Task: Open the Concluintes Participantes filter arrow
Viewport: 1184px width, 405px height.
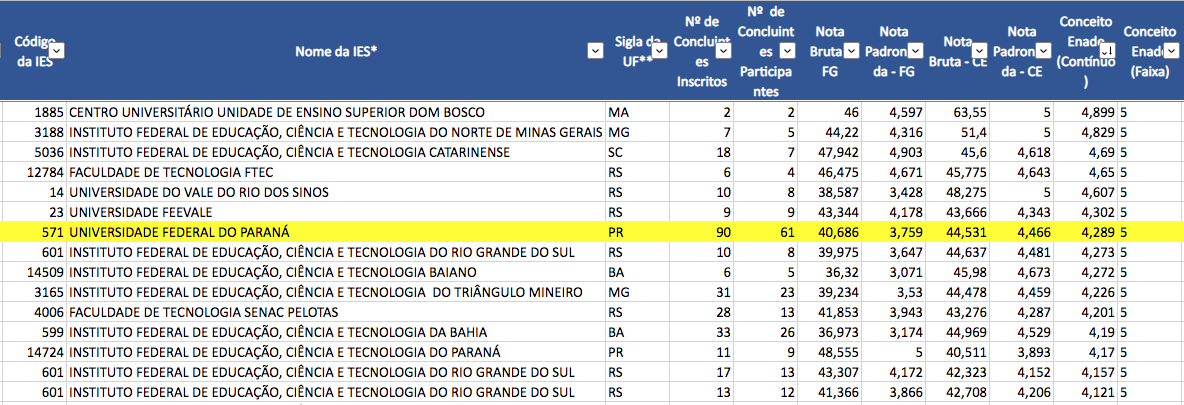Action: [x=786, y=50]
